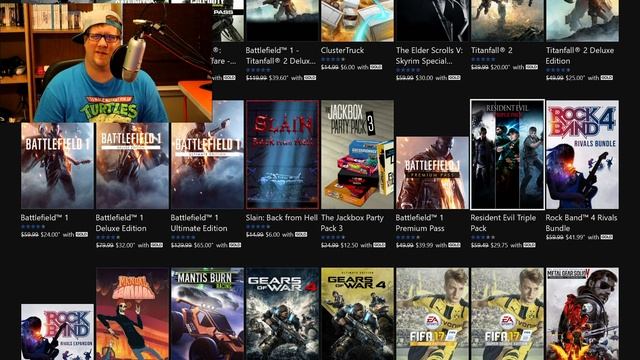Click the $30.00 Skyrim Special Edition price
The image size is (640, 360).
pos(424,78)
